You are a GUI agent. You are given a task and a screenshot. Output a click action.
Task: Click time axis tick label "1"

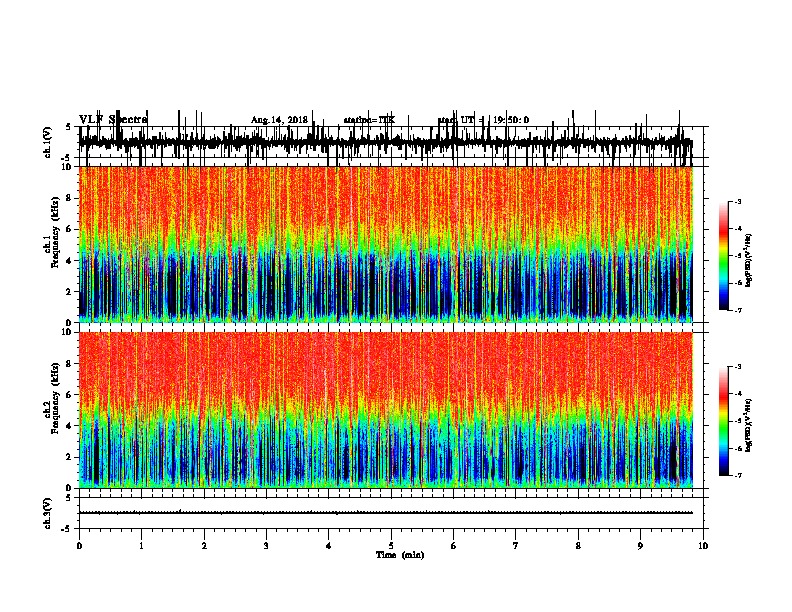point(141,546)
